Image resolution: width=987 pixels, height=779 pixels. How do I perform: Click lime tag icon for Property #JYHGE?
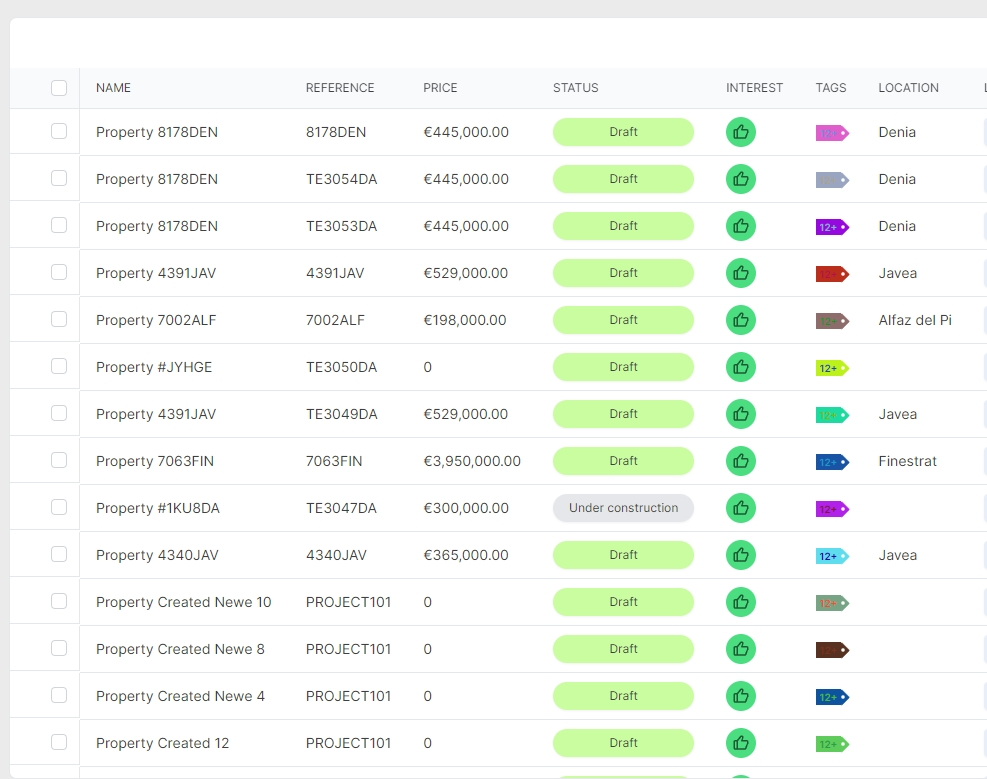831,368
